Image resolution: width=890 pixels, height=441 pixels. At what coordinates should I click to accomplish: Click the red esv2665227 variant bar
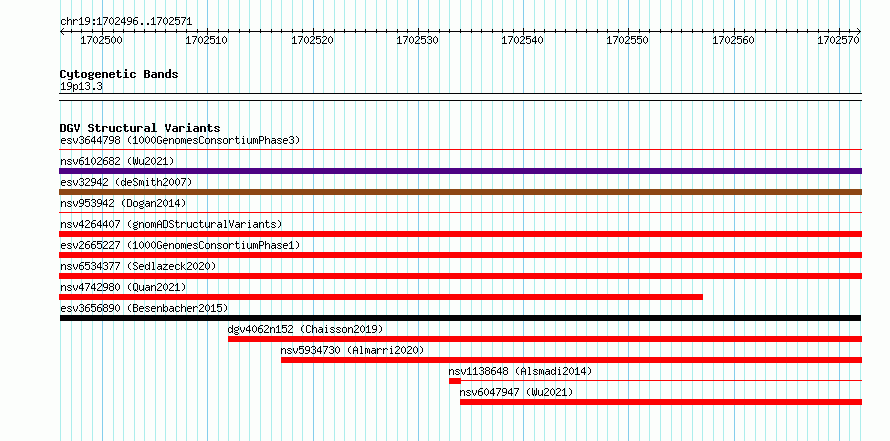point(460,255)
